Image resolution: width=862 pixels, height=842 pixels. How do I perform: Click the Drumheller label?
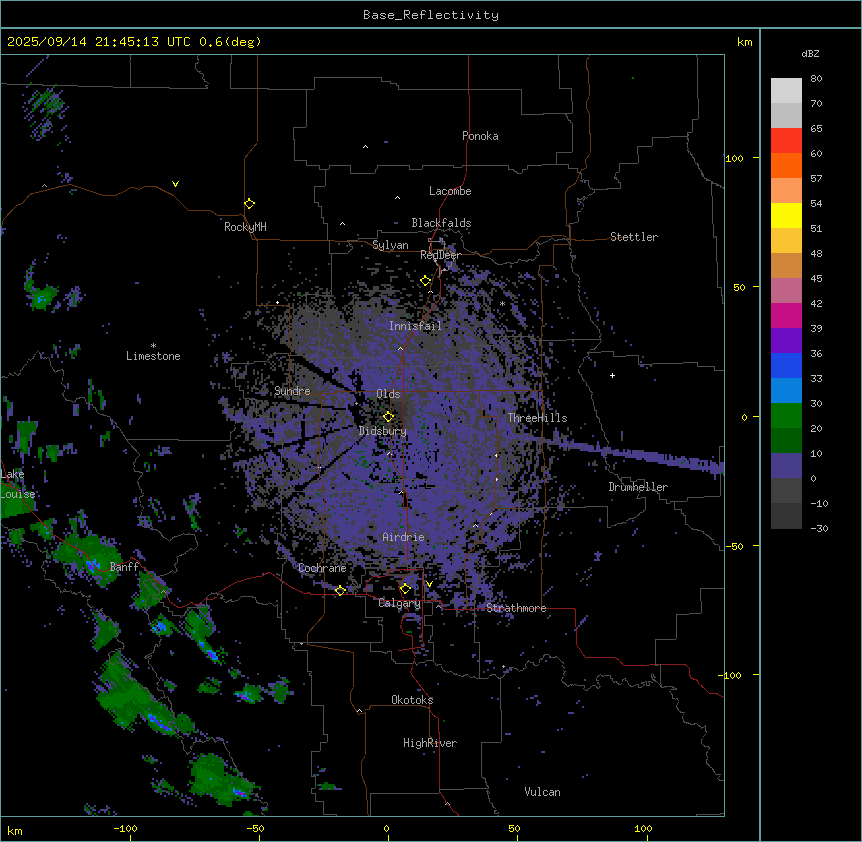coord(638,487)
